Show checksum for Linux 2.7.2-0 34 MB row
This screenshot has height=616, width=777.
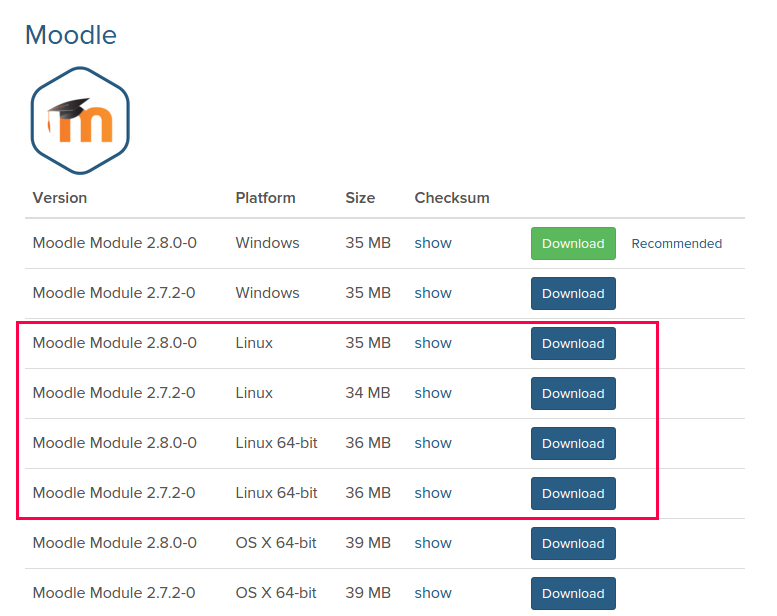point(433,393)
